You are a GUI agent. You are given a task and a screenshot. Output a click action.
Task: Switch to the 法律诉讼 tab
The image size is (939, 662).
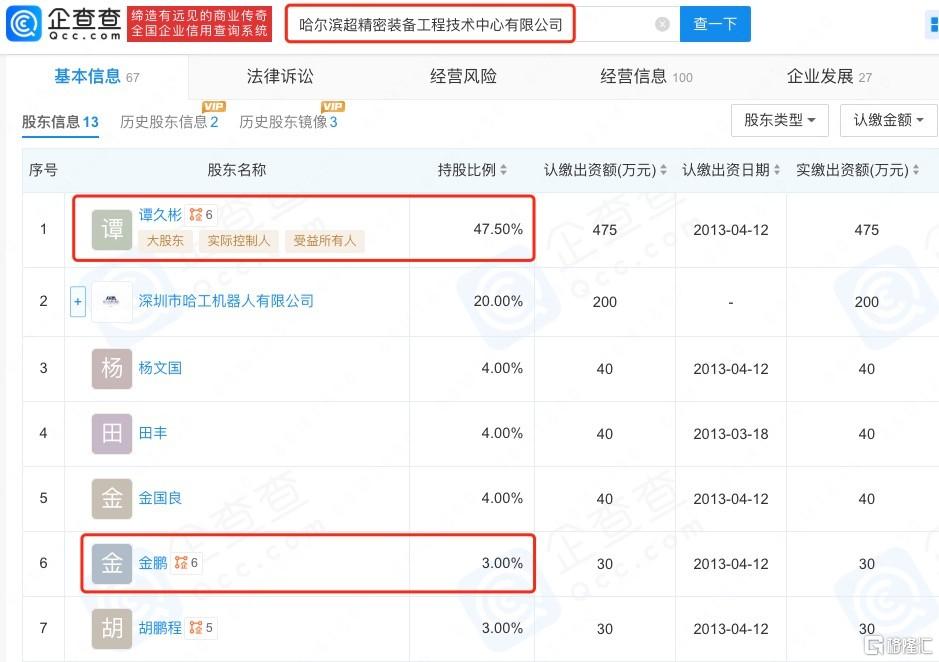280,77
